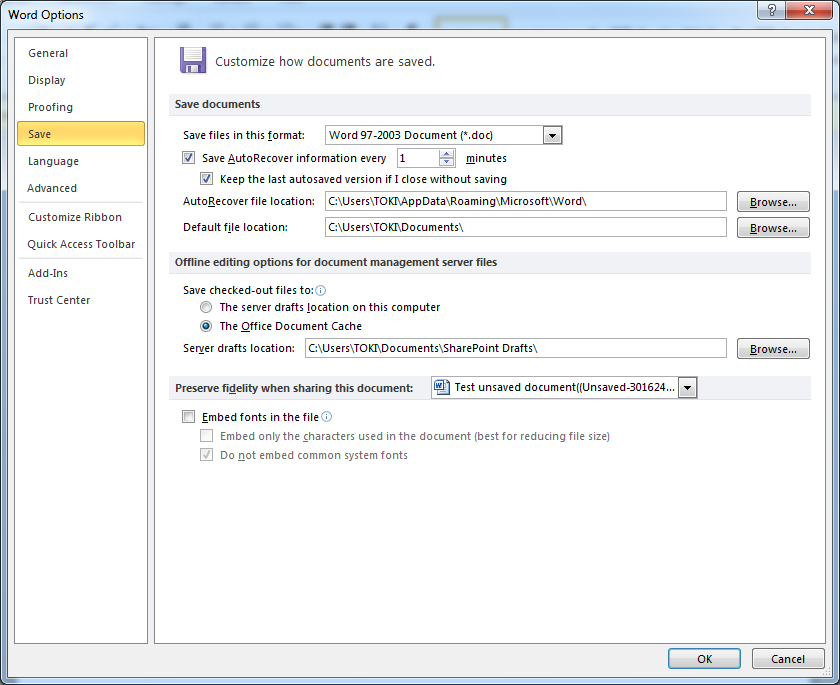This screenshot has height=685, width=840.
Task: Open the Proofing options category
Action: 81,107
